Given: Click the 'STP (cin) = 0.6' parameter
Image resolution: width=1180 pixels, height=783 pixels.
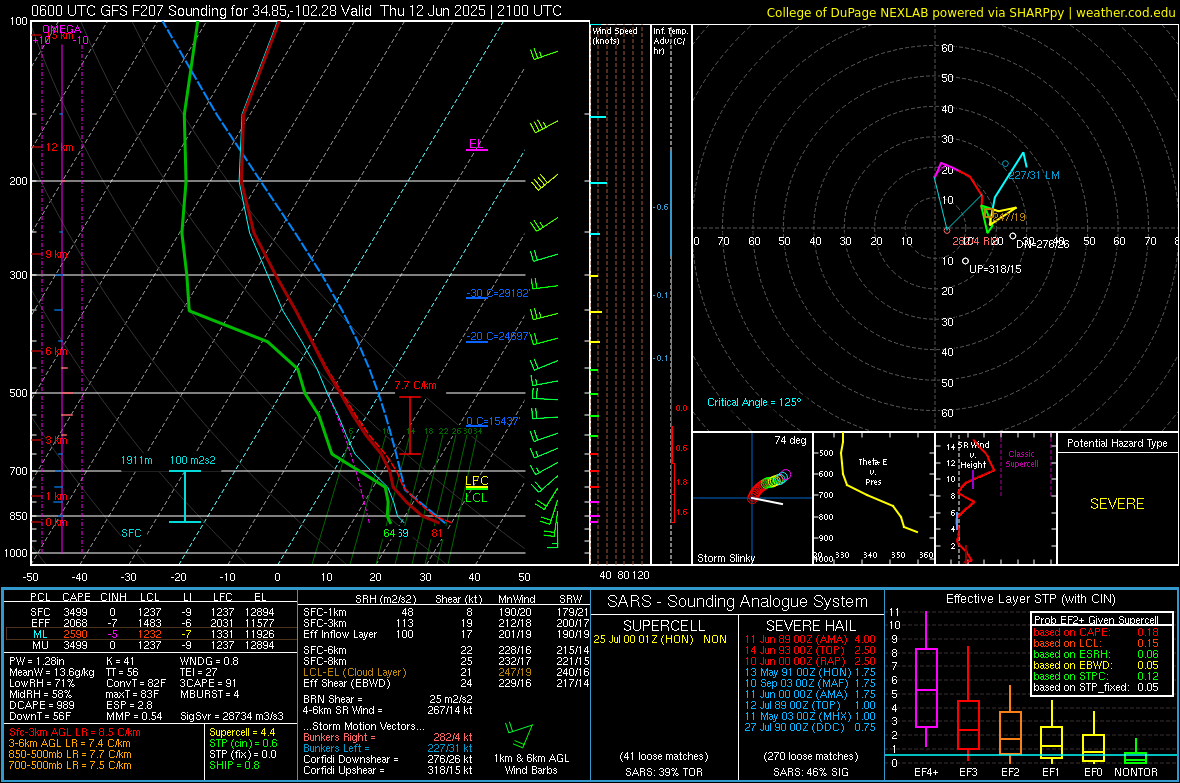Looking at the screenshot, I should tap(243, 743).
